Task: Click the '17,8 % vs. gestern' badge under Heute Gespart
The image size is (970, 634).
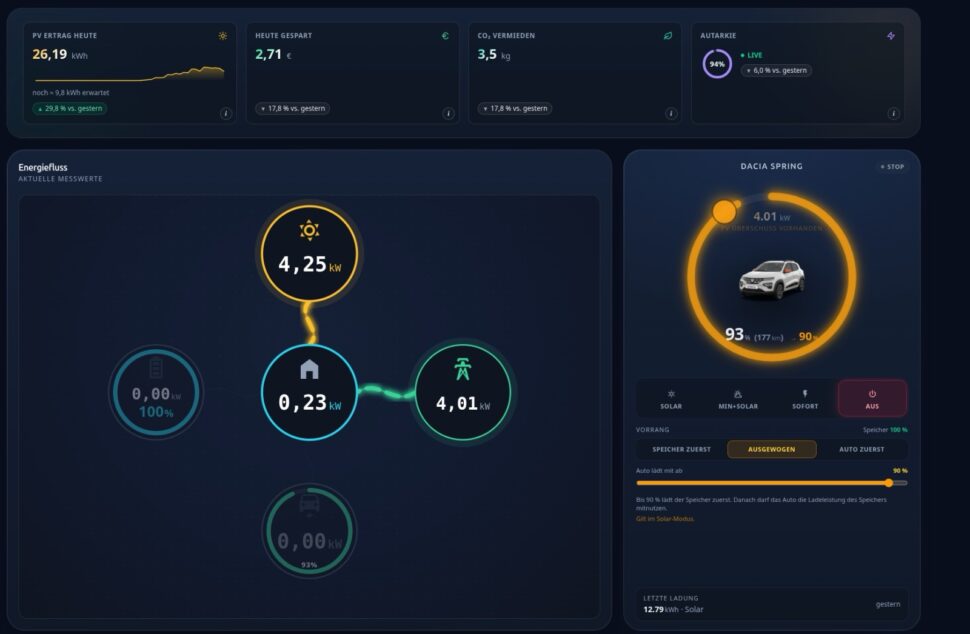Action: [293, 108]
